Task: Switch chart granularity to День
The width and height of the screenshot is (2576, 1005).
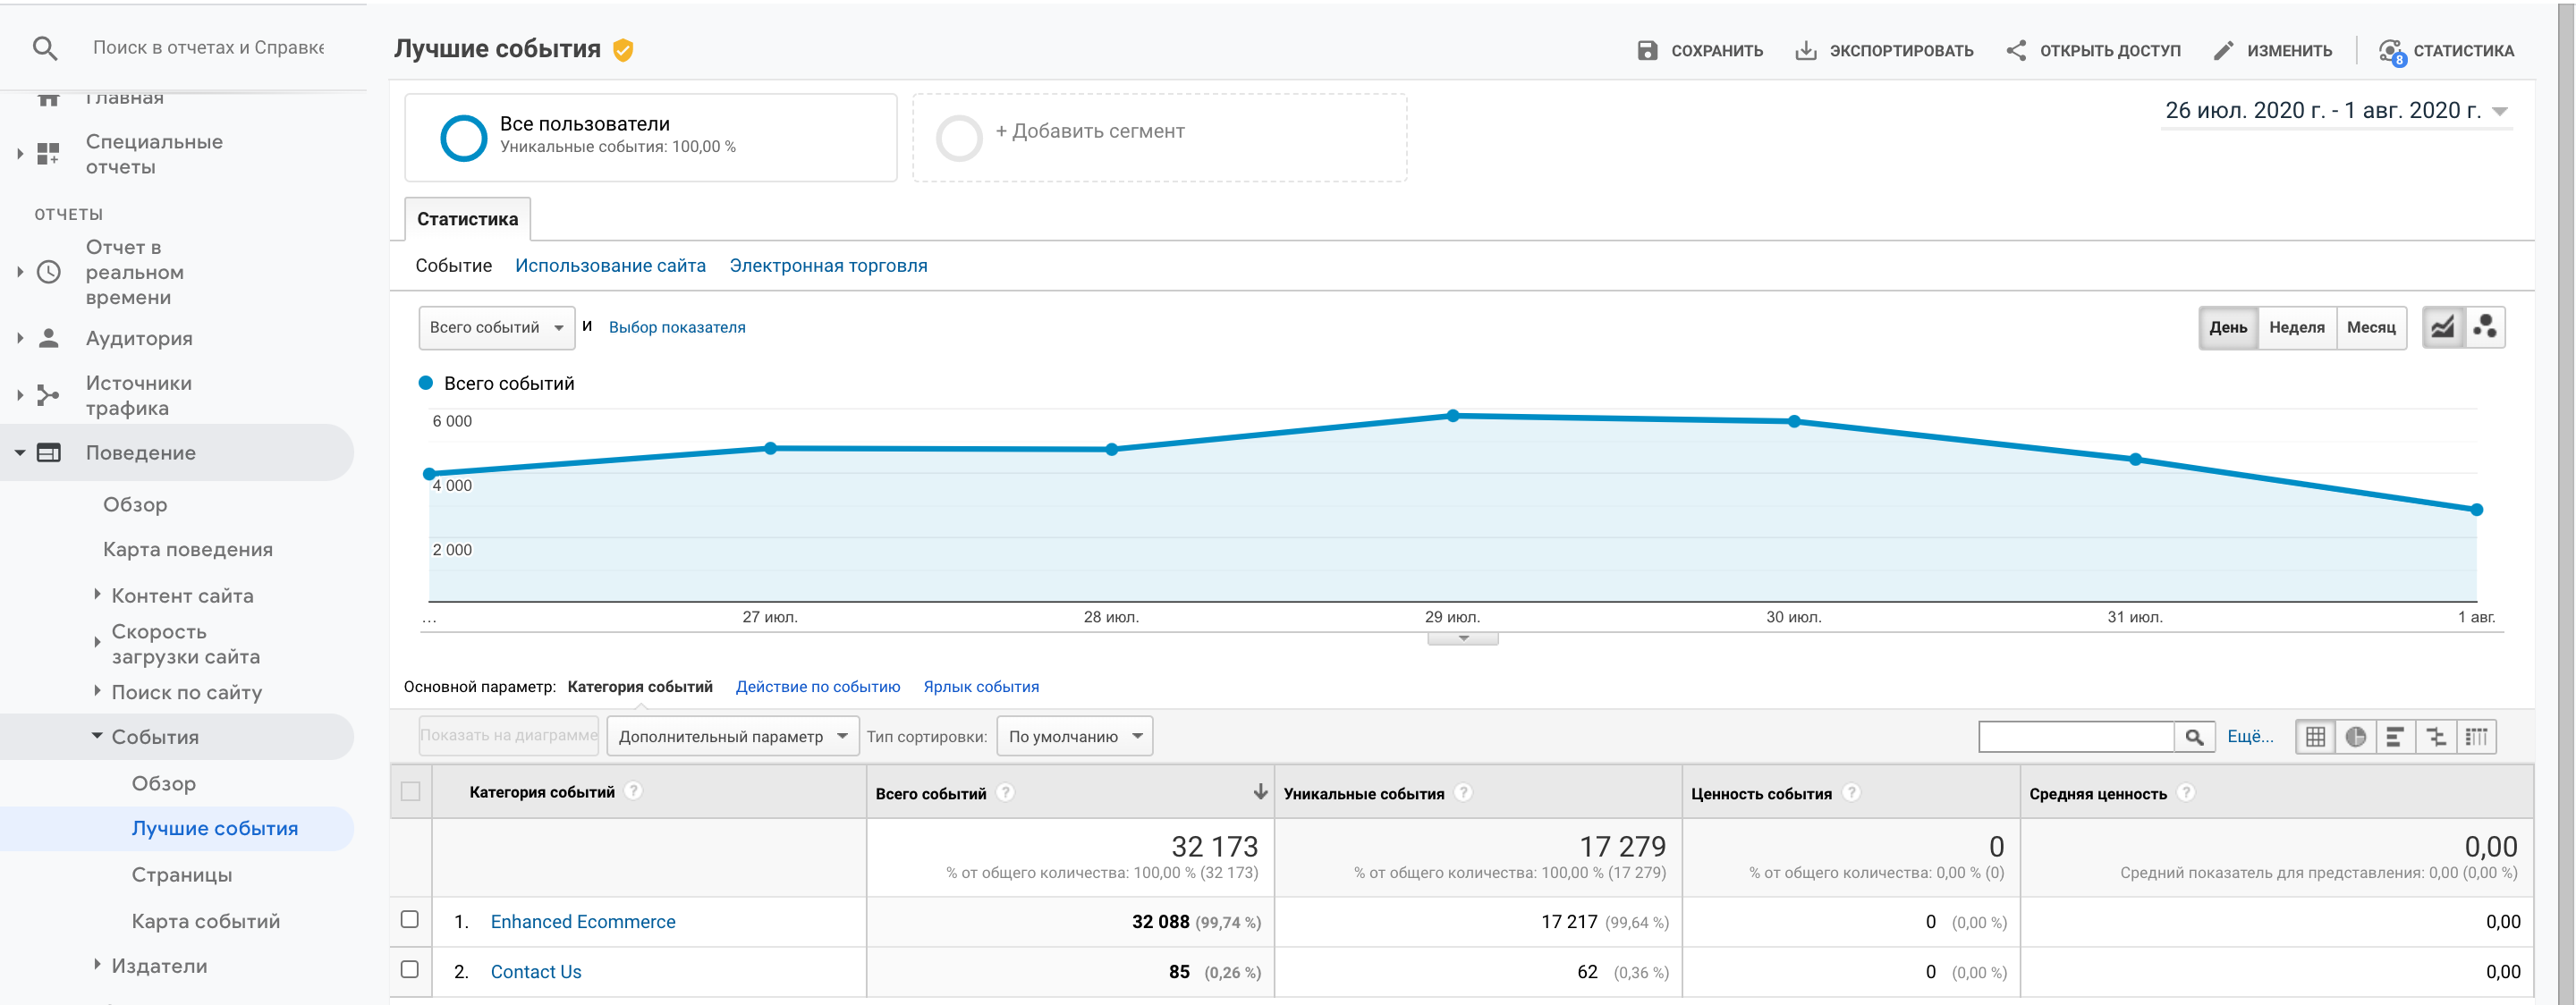Action: pos(2228,327)
